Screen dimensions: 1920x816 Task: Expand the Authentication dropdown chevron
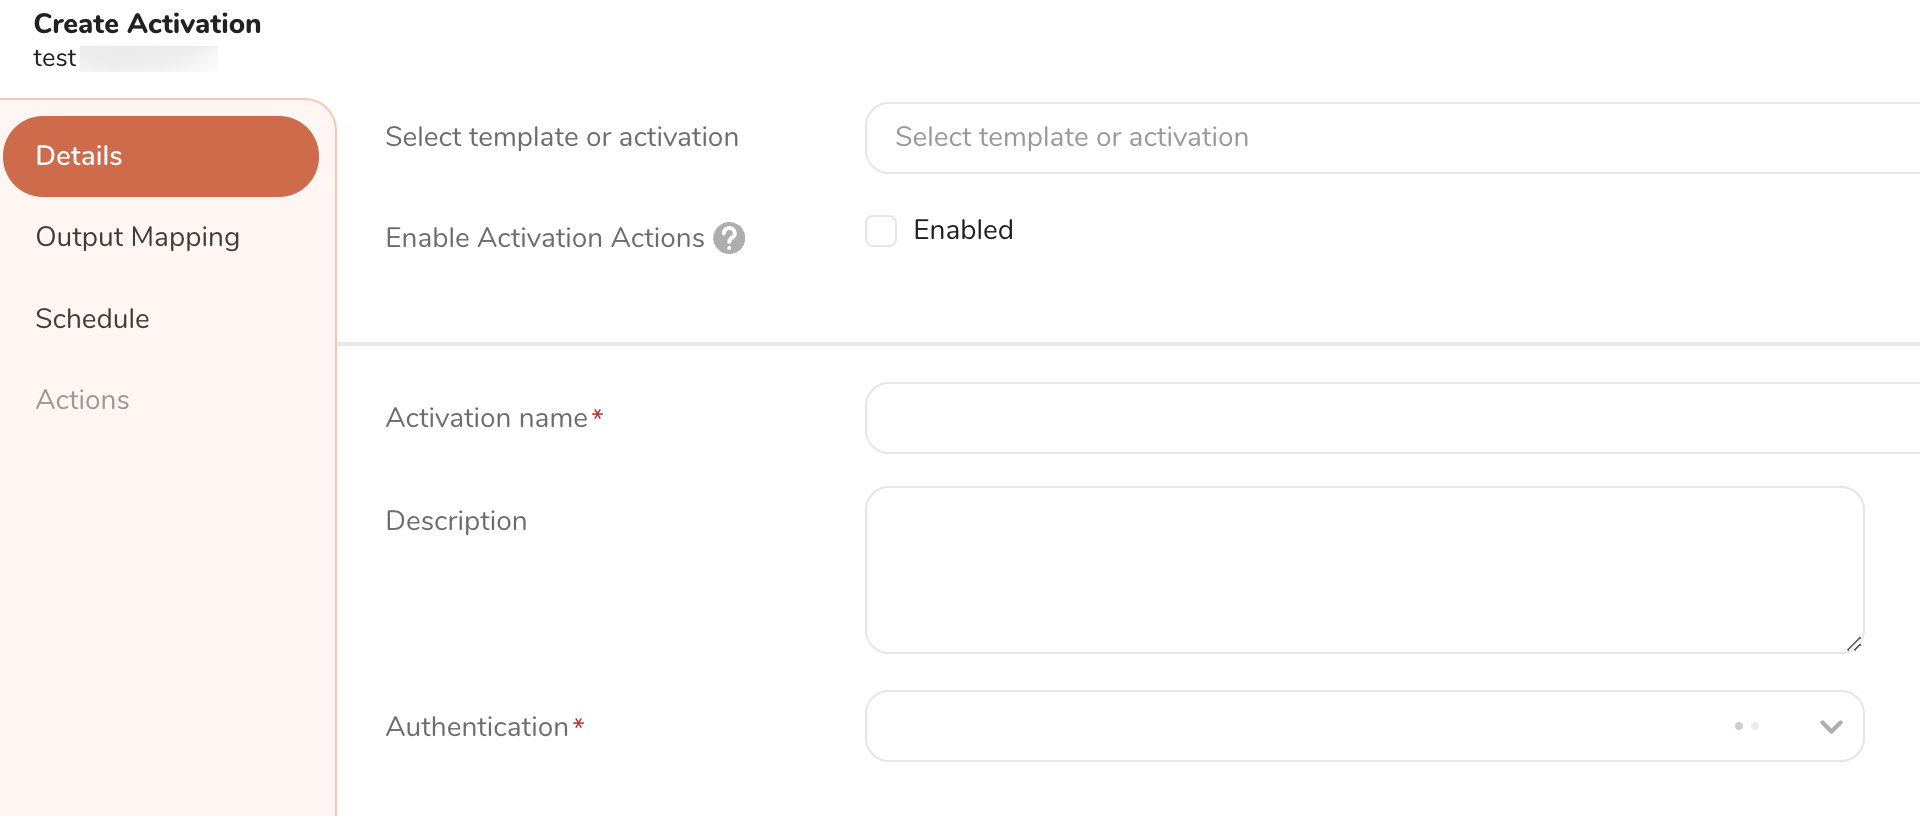[1831, 727]
